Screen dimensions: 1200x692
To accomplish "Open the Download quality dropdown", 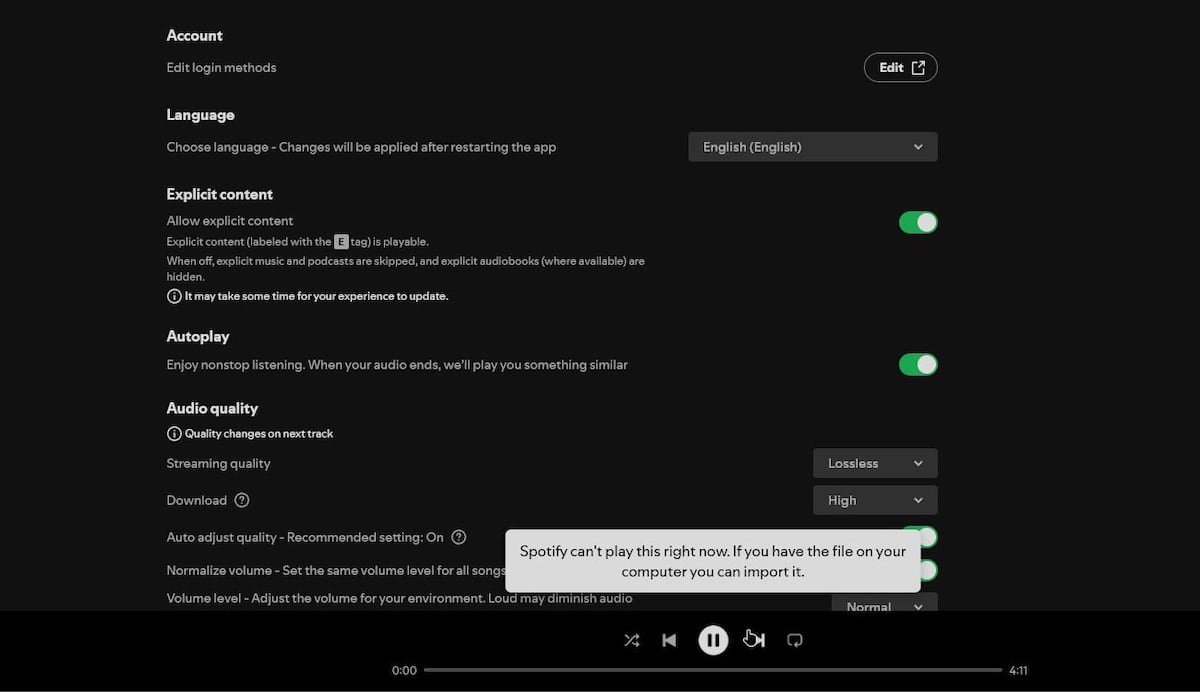I will click(x=874, y=500).
